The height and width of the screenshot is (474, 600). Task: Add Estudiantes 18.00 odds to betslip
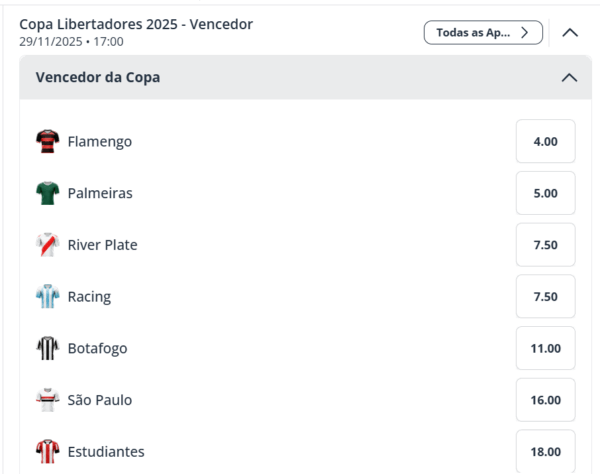[x=545, y=451]
